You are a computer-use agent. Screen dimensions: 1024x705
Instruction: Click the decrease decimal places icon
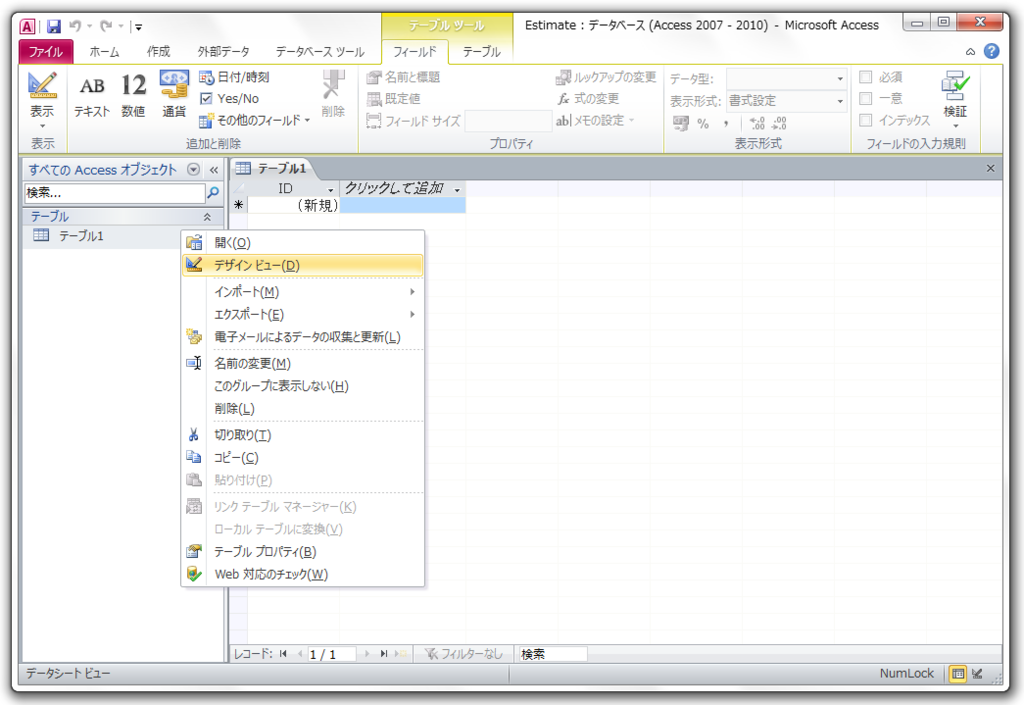coord(779,123)
